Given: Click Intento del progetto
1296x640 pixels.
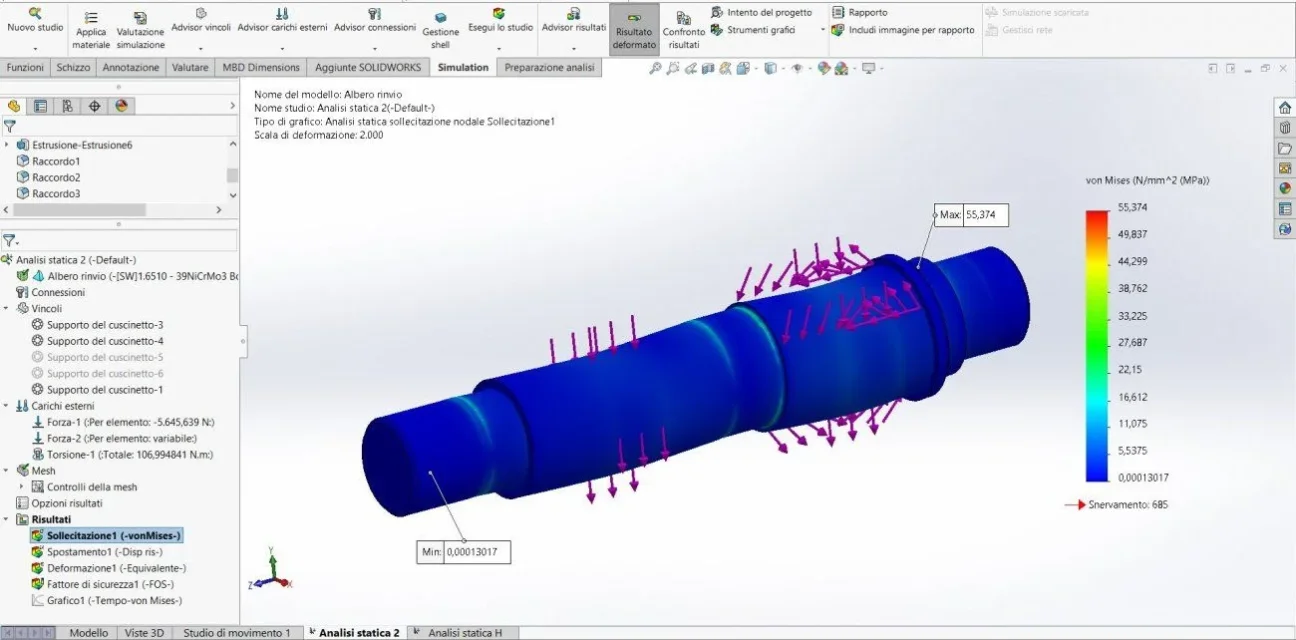Looking at the screenshot, I should [762, 12].
